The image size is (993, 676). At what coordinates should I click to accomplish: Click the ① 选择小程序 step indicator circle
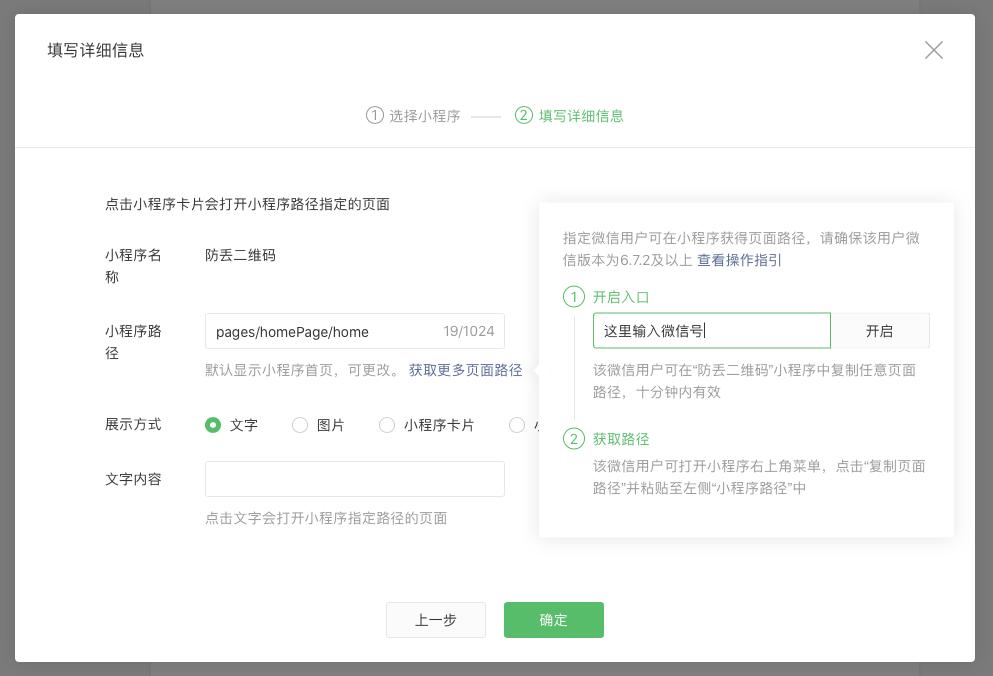coord(374,116)
